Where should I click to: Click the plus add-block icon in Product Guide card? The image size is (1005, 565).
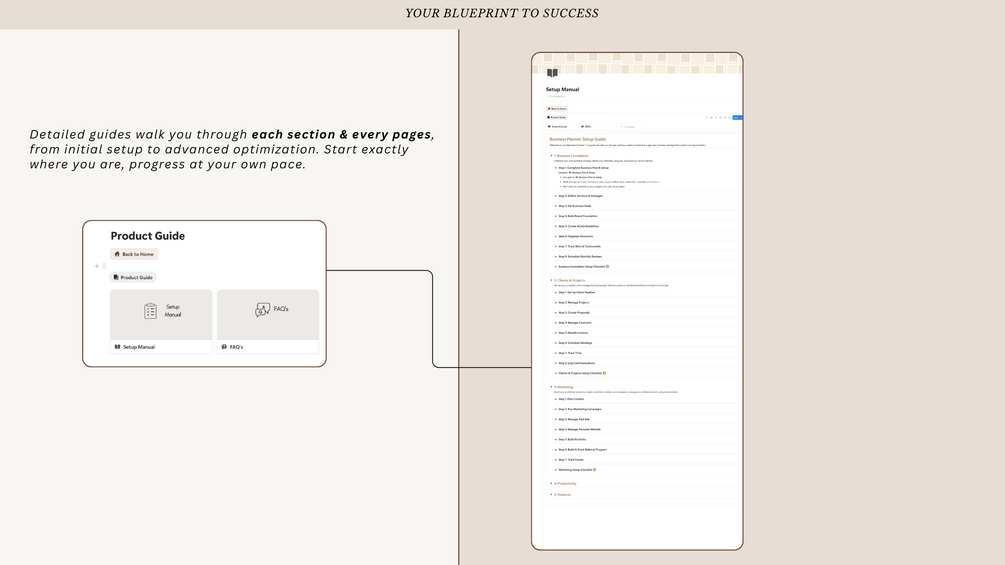(x=97, y=266)
